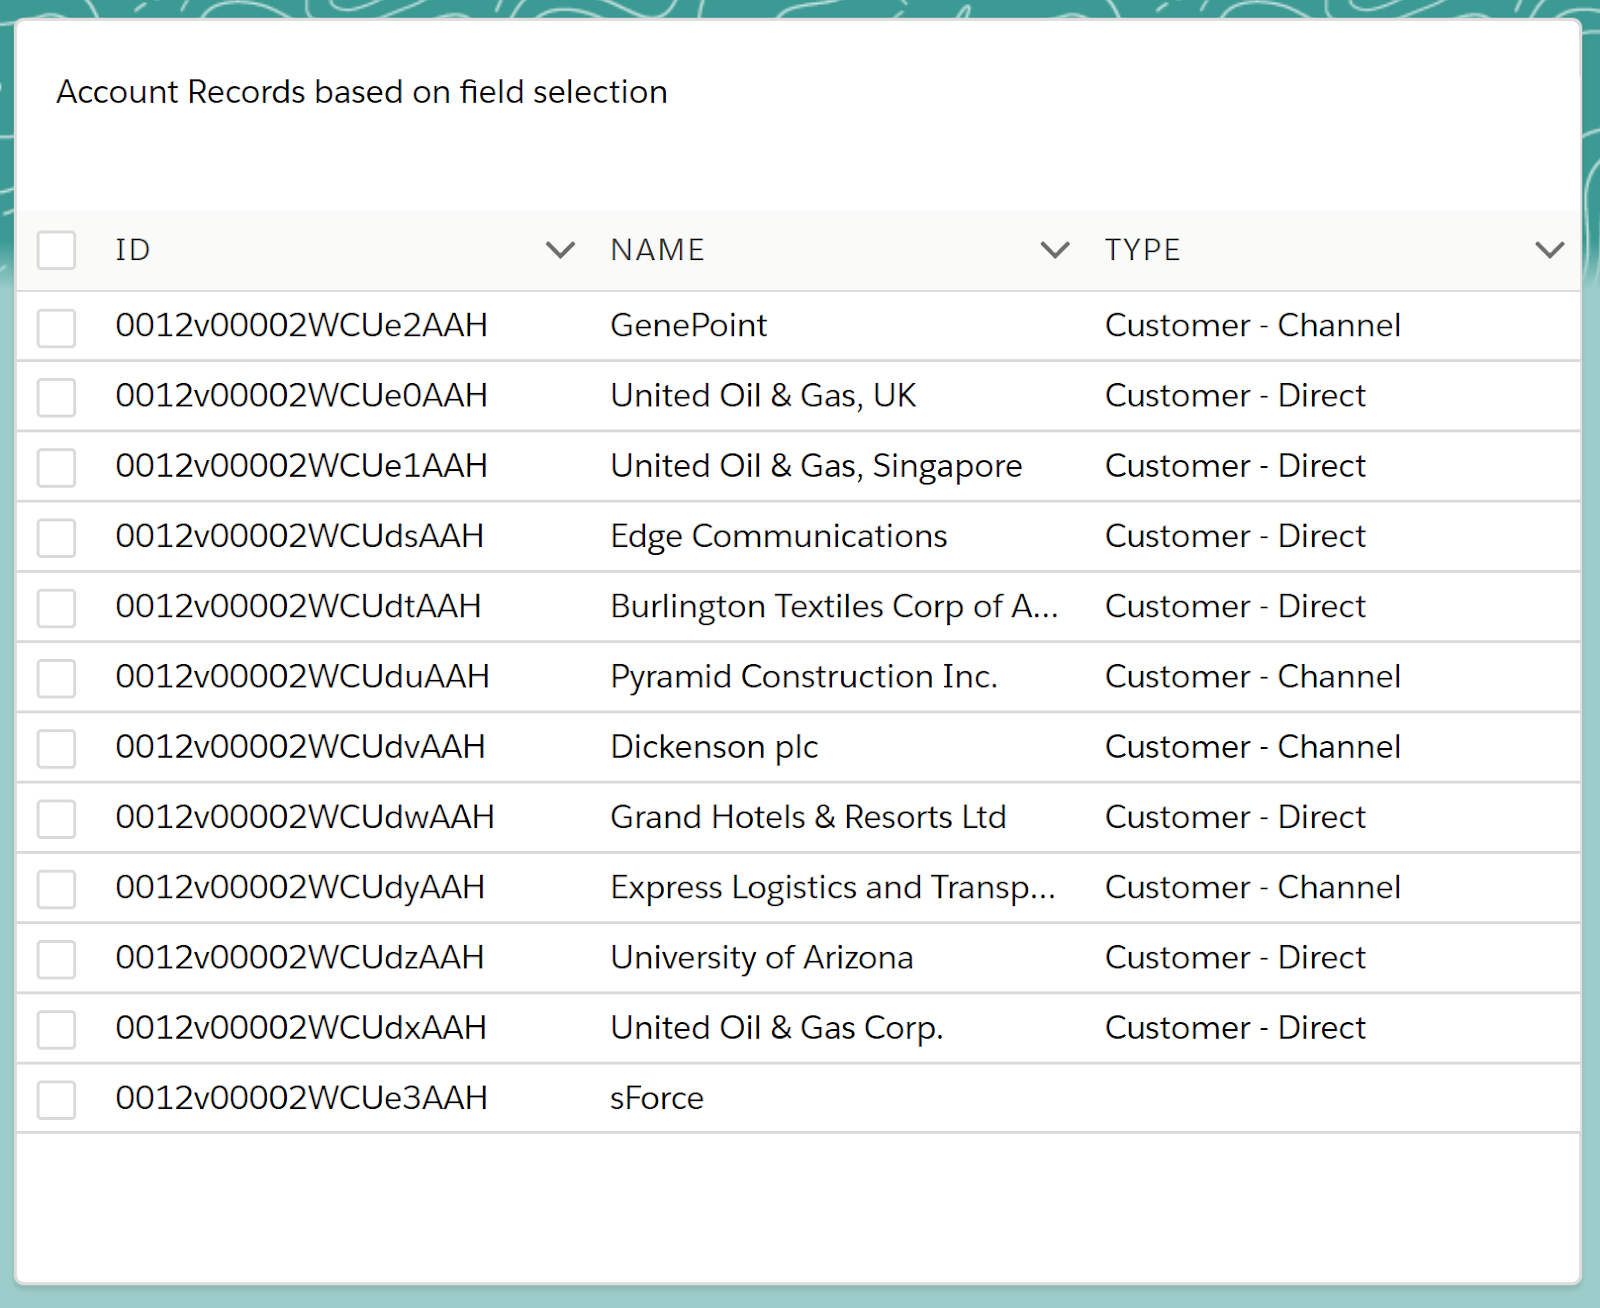This screenshot has height=1308, width=1600.
Task: Click the ID cell 0012v00002WCUdsAAH
Action: [x=300, y=536]
